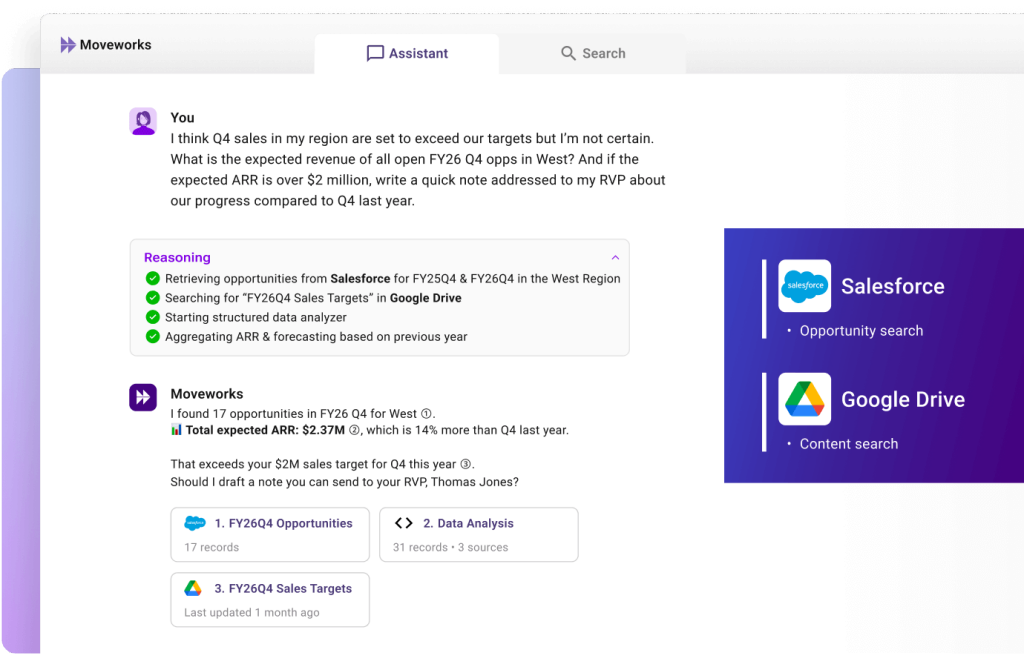This screenshot has height=667, width=1024.
Task: Click citation marker 3 after this year
Action: coord(465,465)
